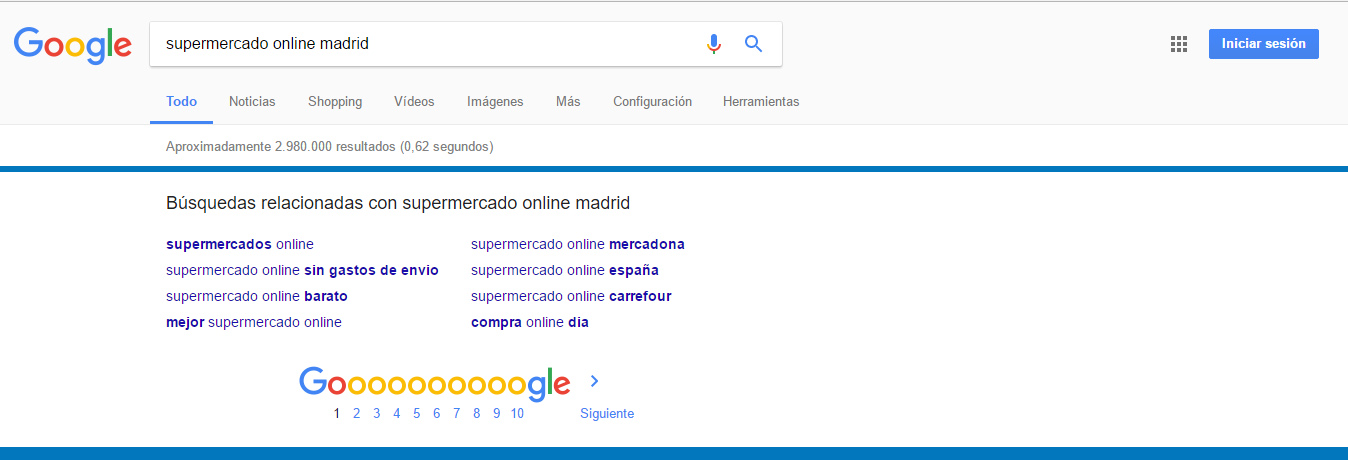
Task: Switch to the Imágenes tab
Action: coord(495,101)
